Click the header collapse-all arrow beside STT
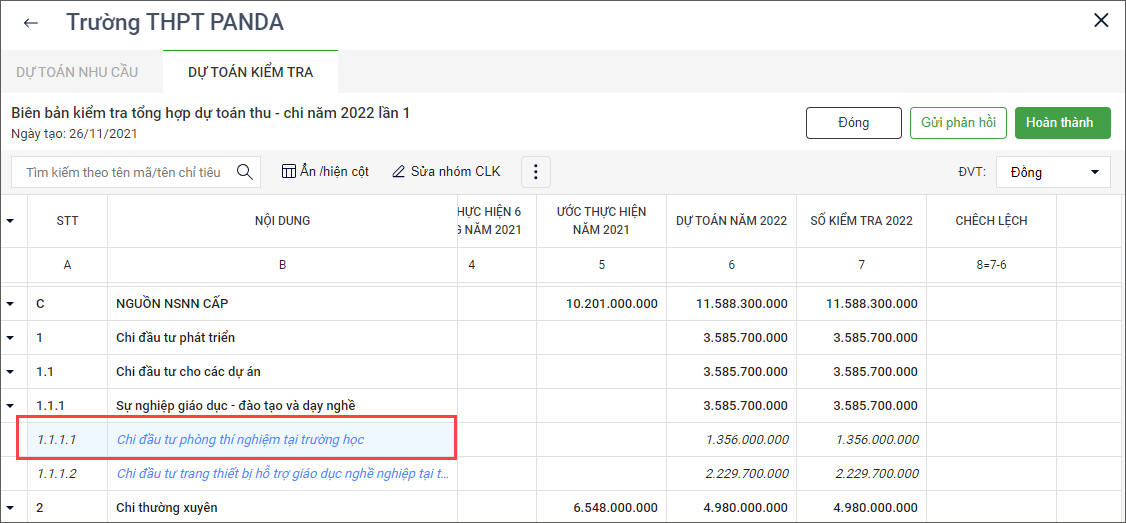Image resolution: width=1126 pixels, height=523 pixels. click(x=11, y=221)
